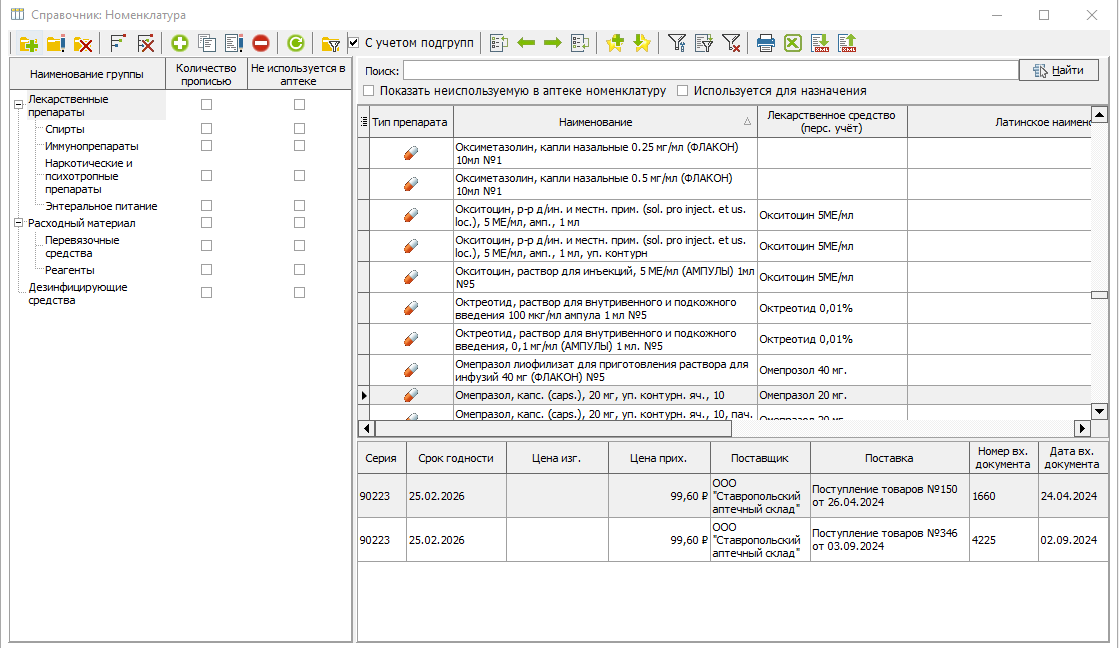Viewport: 1119px width, 648px height.
Task: Toggle 'С учетом подгрупп' checkbox
Action: 353,43
